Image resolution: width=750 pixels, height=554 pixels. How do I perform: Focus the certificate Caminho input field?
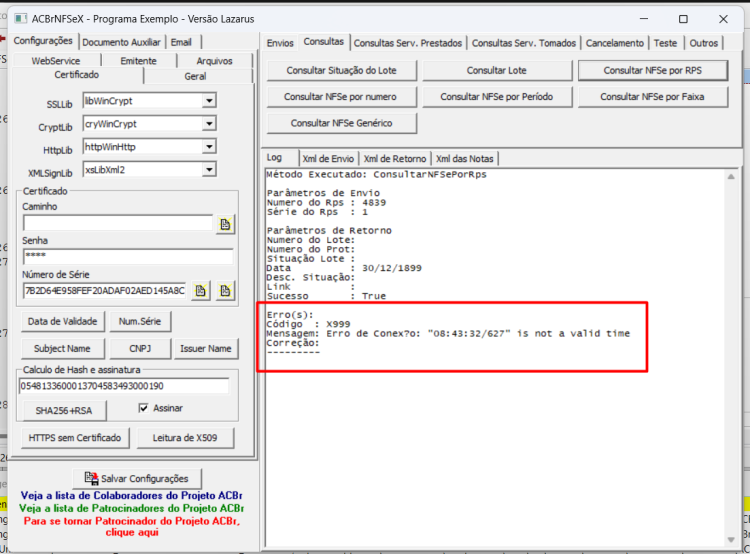click(118, 223)
